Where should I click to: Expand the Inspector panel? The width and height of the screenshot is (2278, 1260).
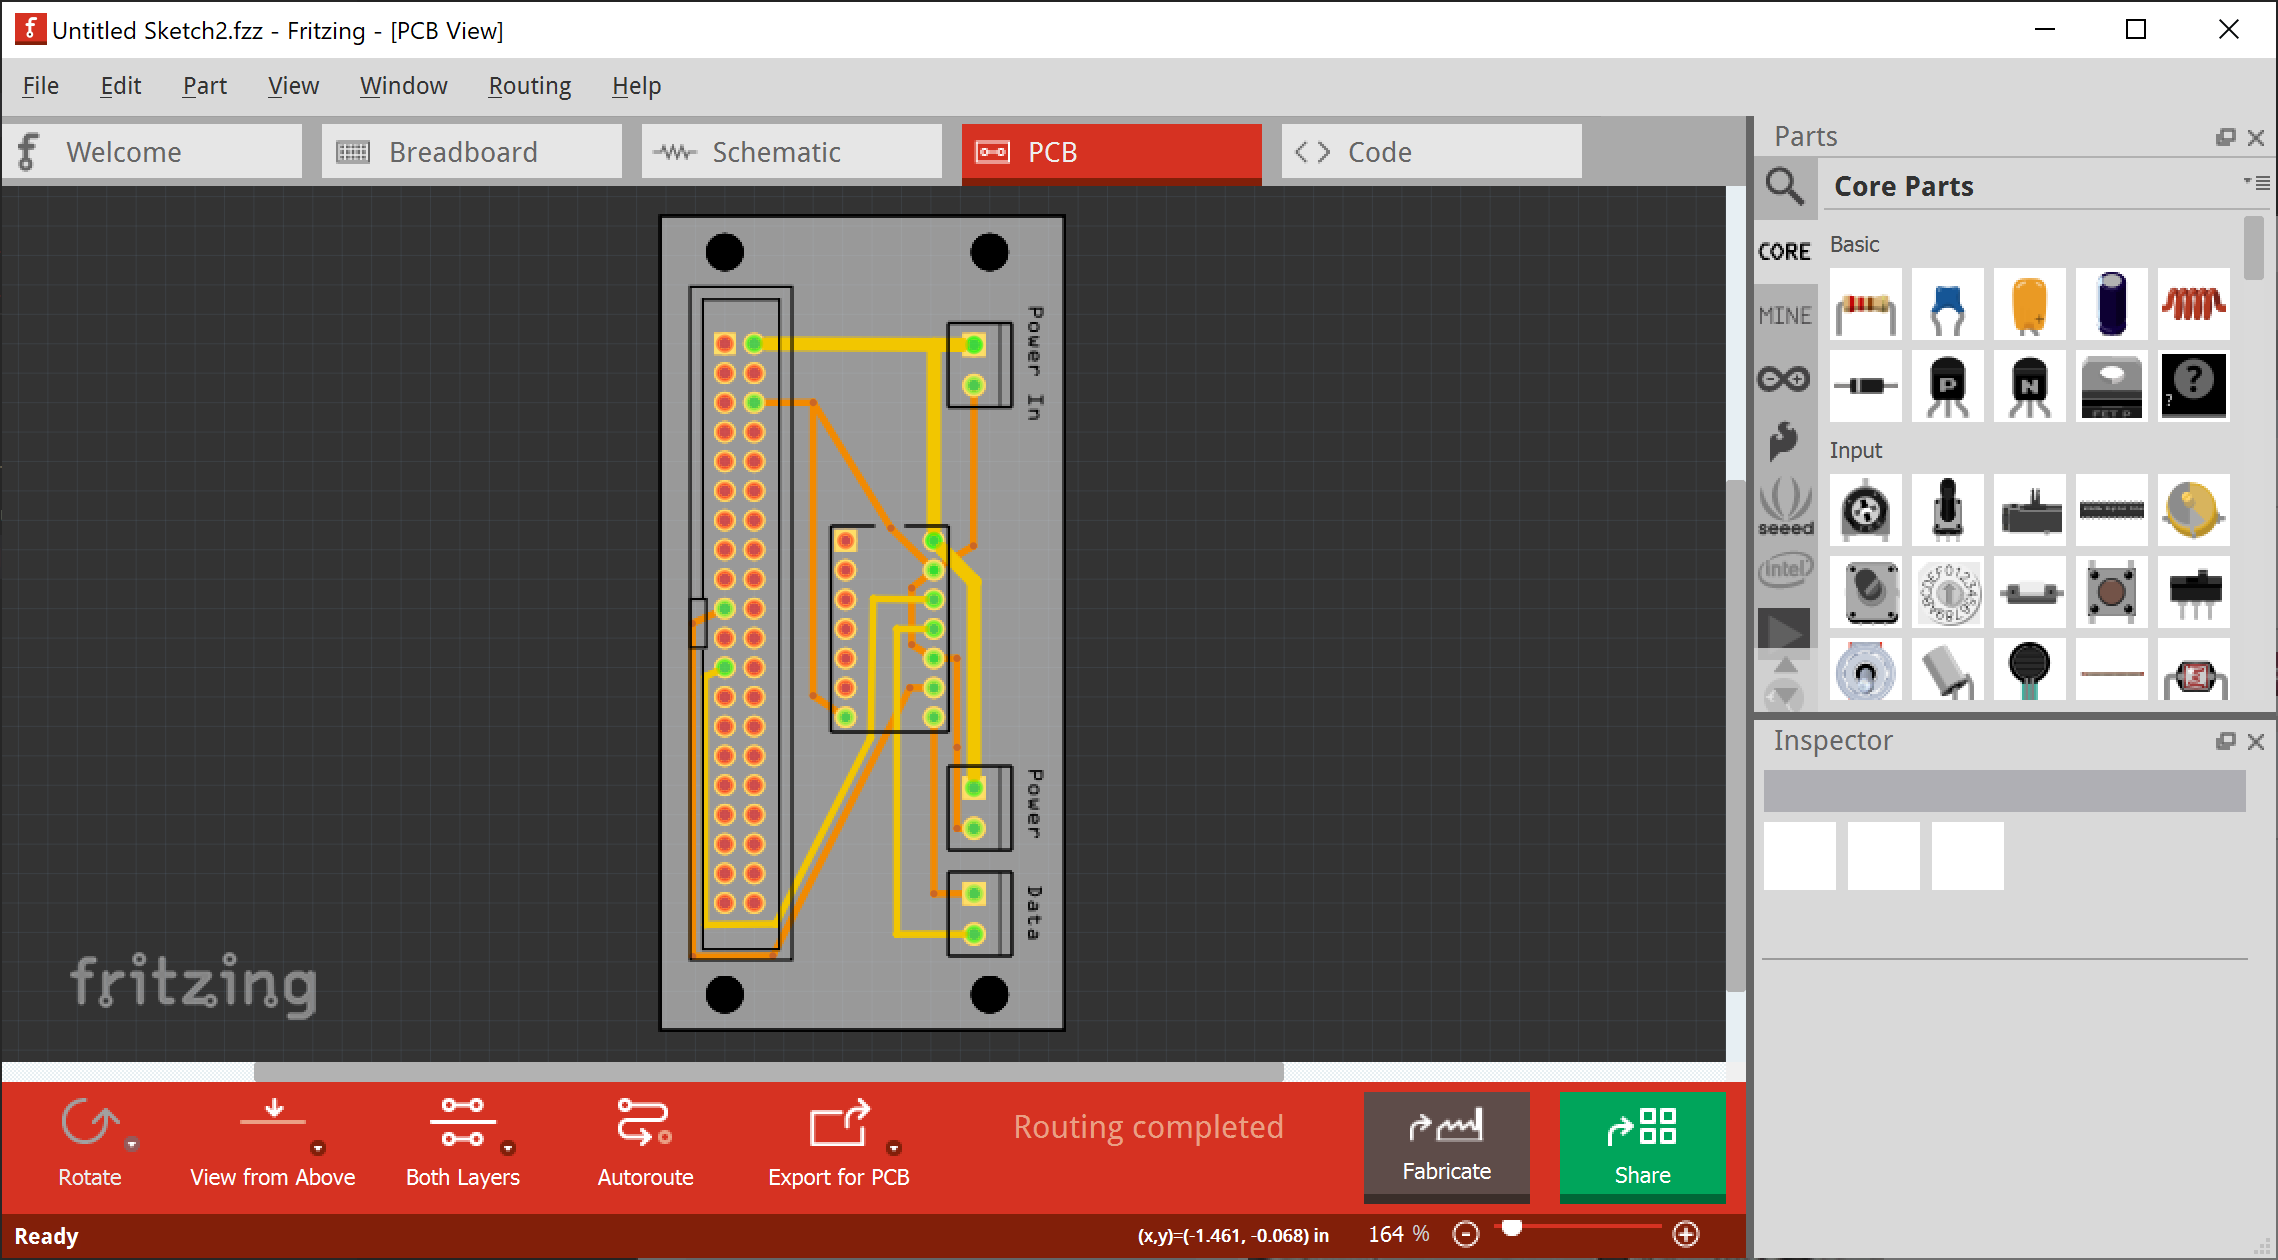click(2224, 740)
